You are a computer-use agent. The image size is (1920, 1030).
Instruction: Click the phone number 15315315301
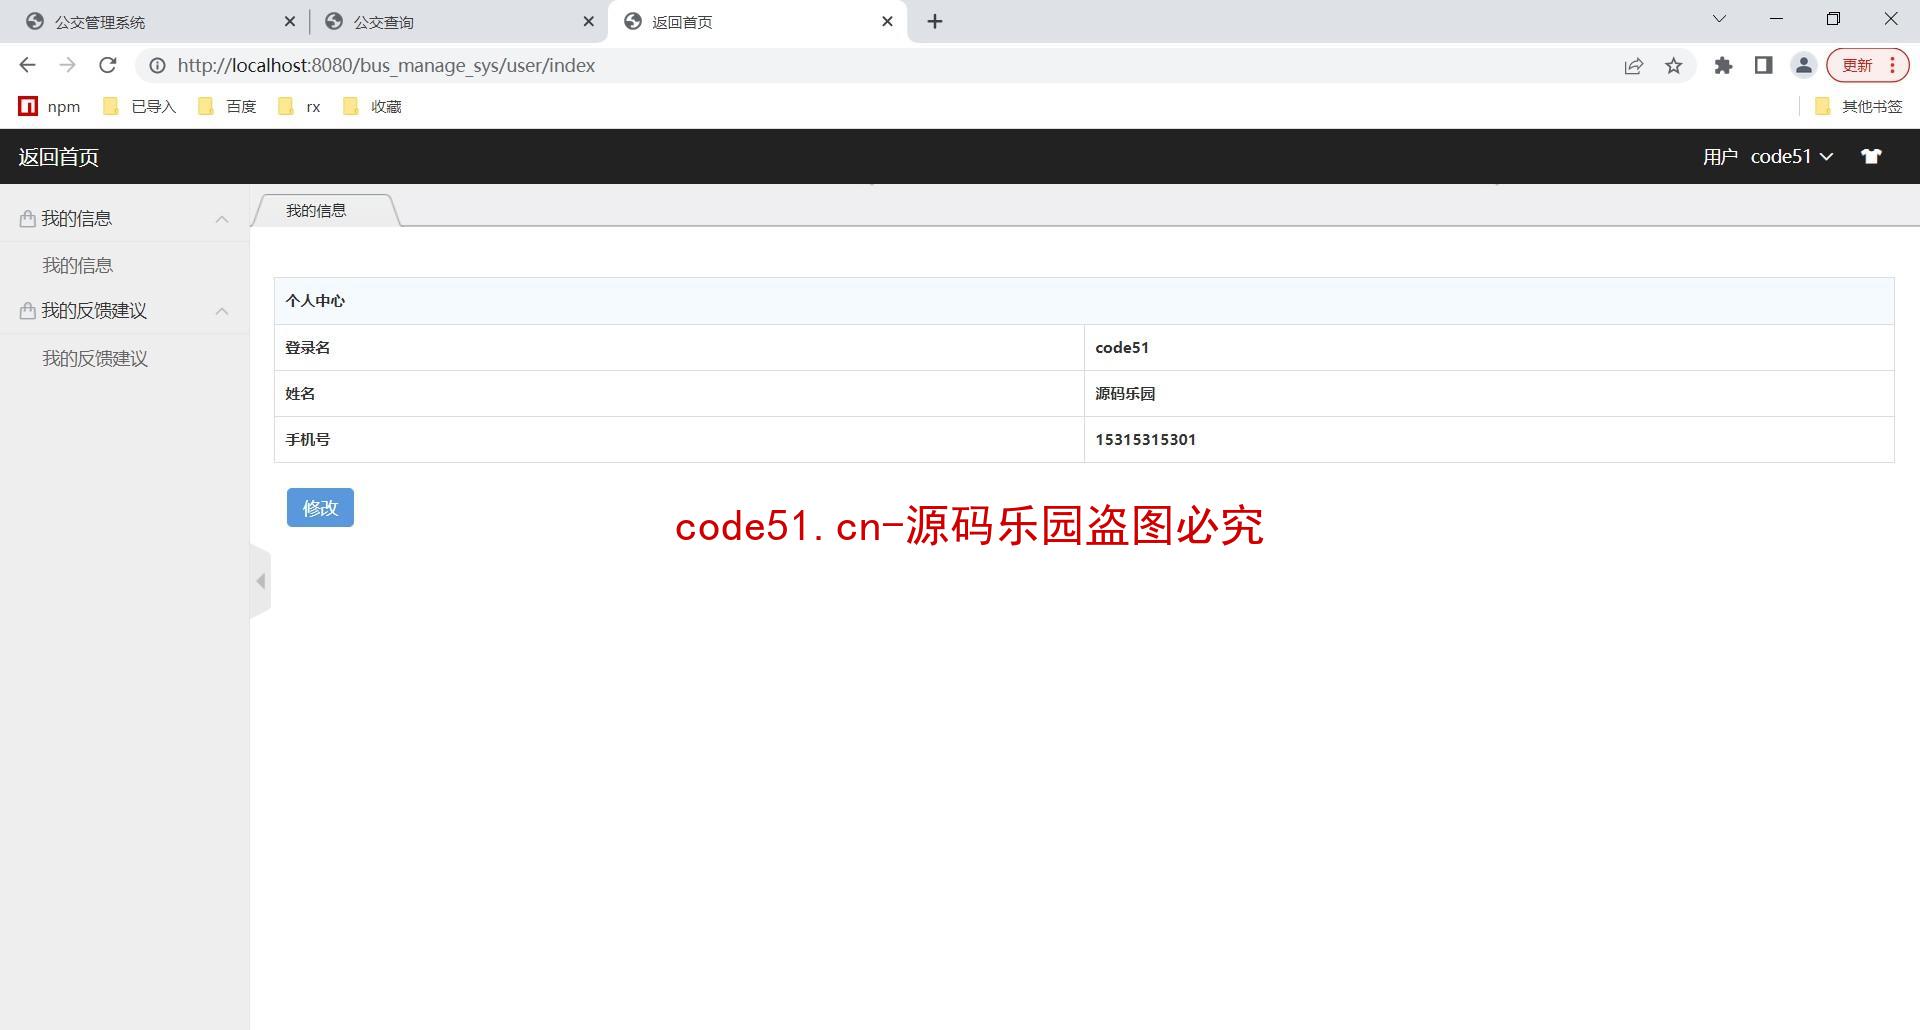[x=1146, y=440]
